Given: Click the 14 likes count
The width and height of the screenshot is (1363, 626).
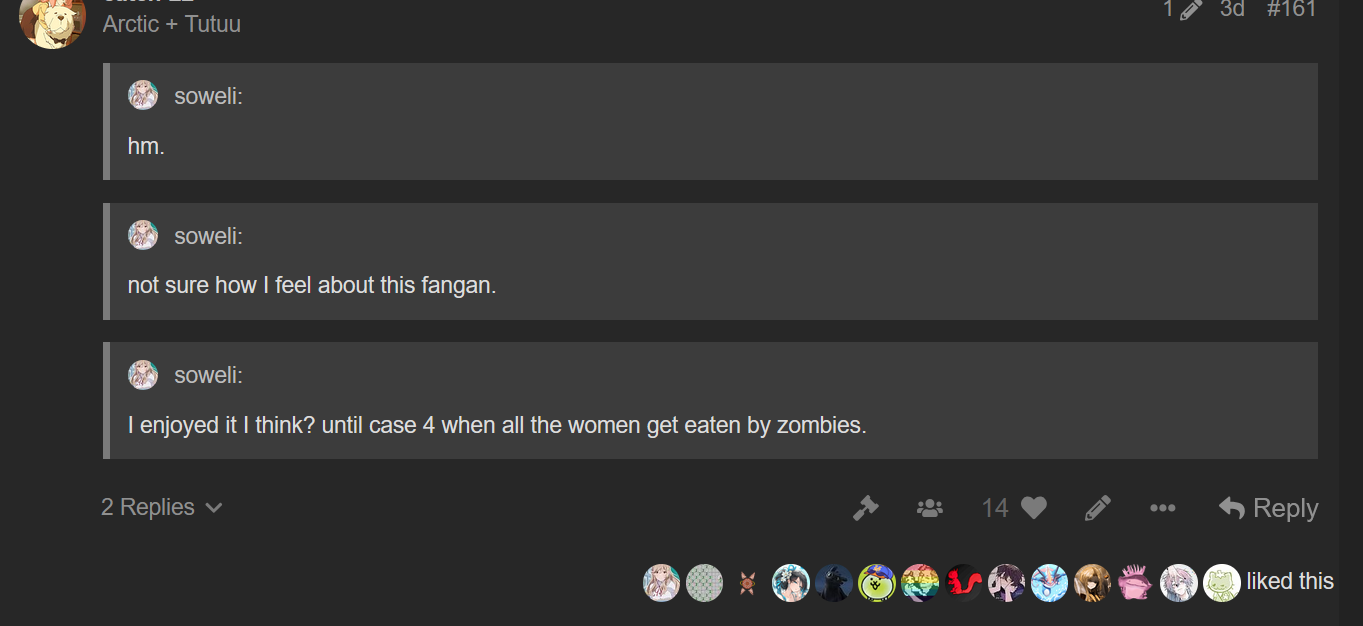Looking at the screenshot, I should 995,508.
